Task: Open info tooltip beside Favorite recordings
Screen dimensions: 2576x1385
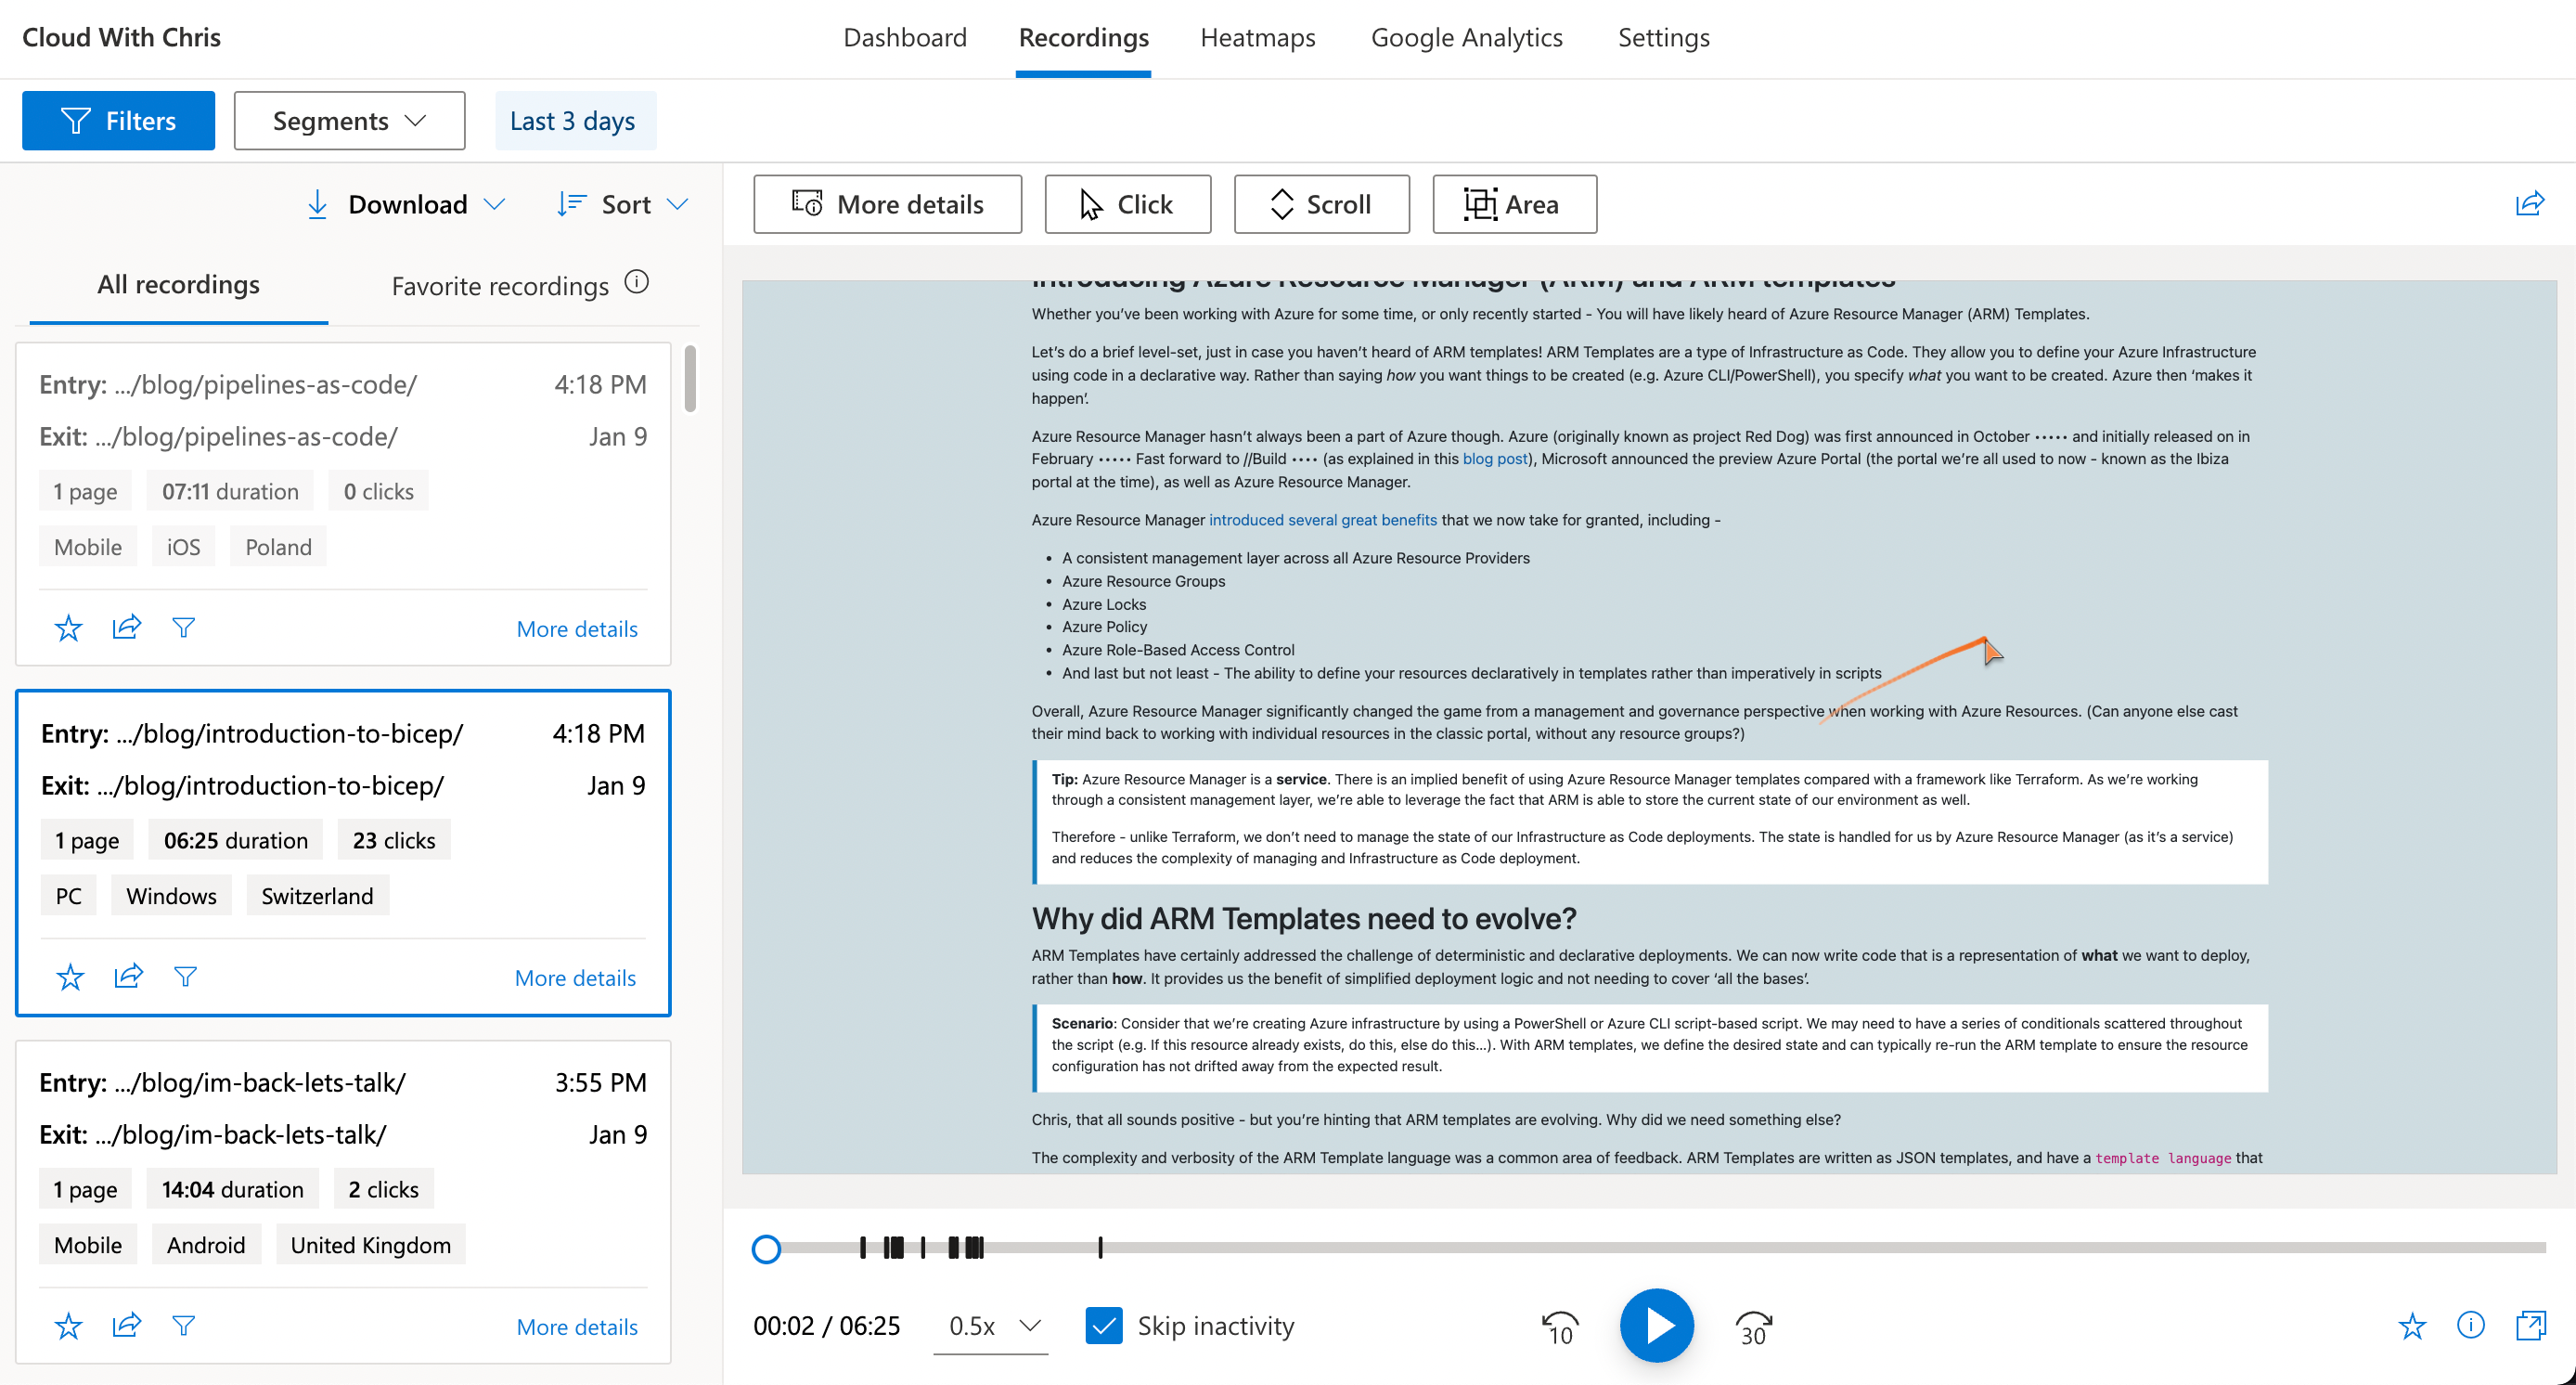Action: click(638, 283)
